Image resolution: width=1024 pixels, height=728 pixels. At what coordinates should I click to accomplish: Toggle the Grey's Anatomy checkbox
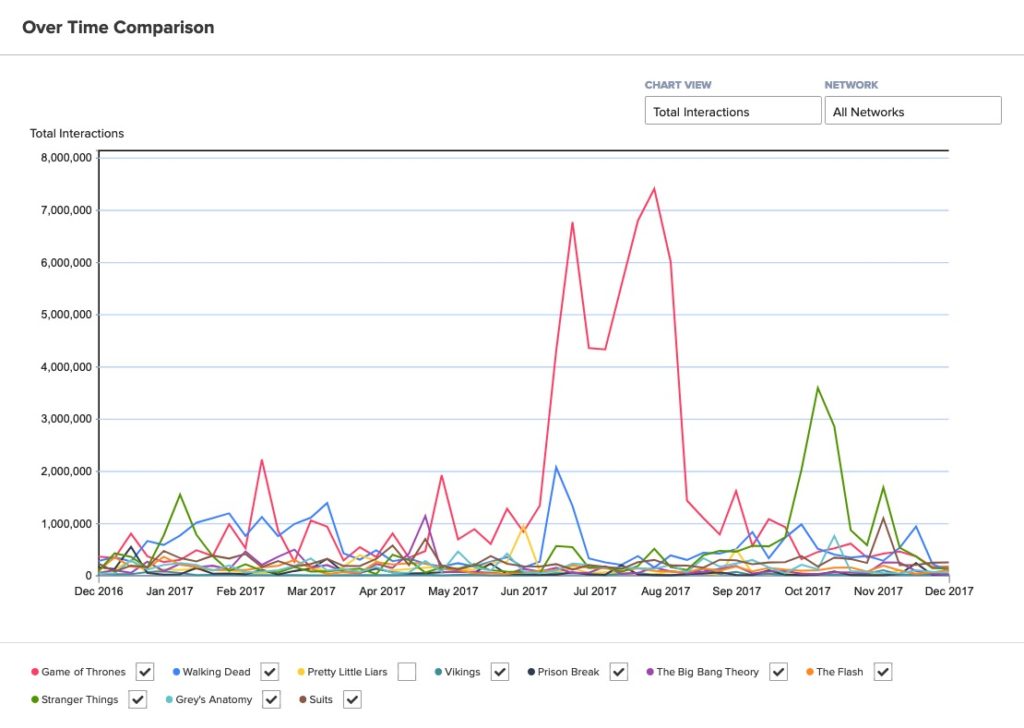272,699
